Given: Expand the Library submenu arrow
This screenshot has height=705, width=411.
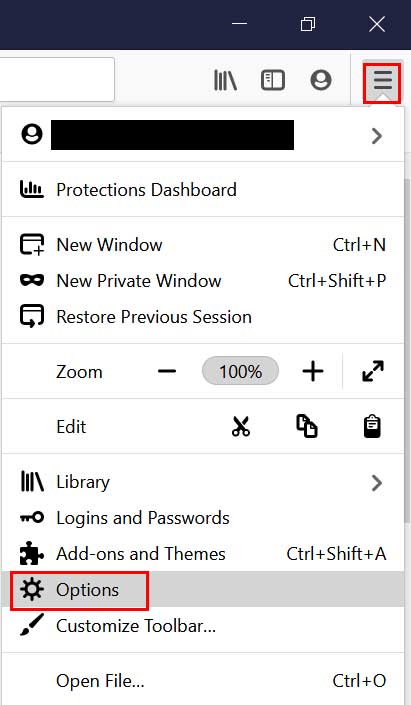Looking at the screenshot, I should point(377,482).
